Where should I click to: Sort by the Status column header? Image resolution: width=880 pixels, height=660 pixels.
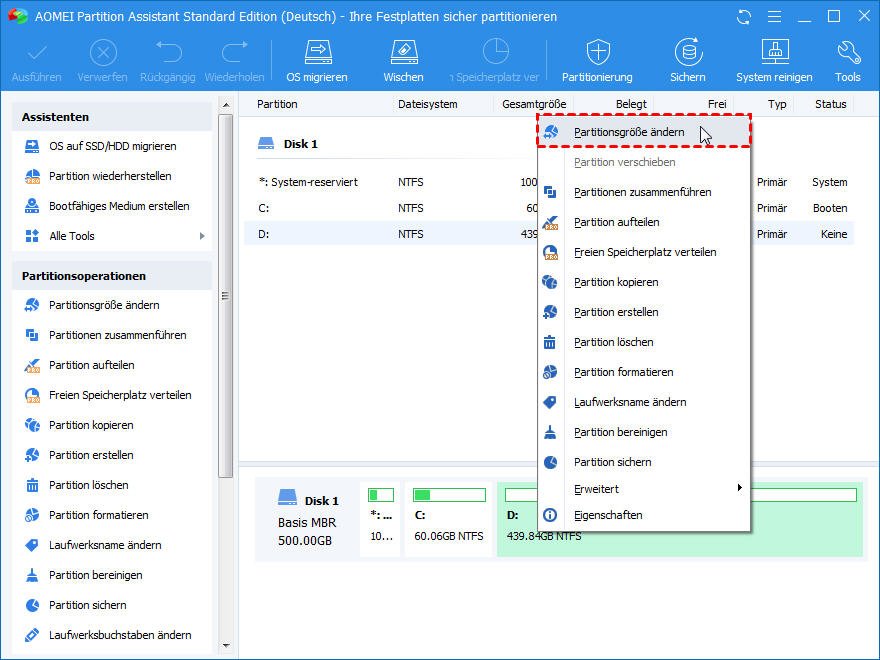coord(831,104)
